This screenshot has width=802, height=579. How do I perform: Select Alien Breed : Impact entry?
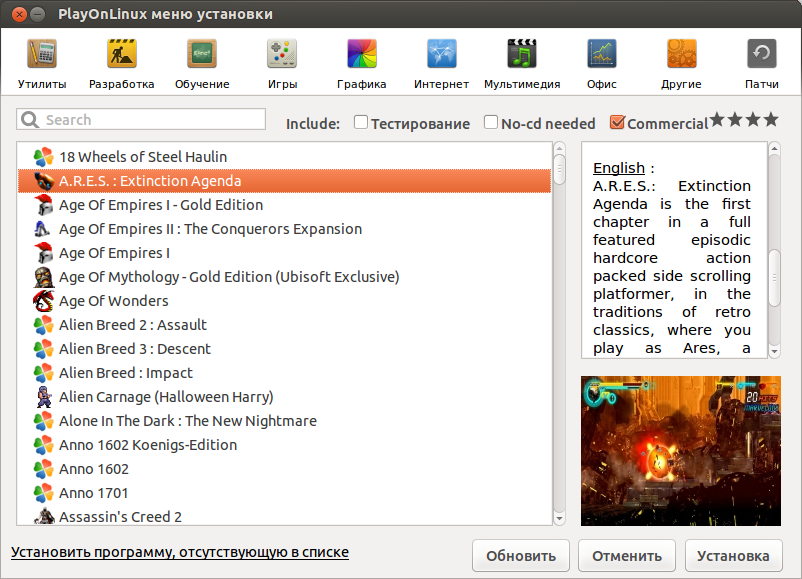[284, 373]
